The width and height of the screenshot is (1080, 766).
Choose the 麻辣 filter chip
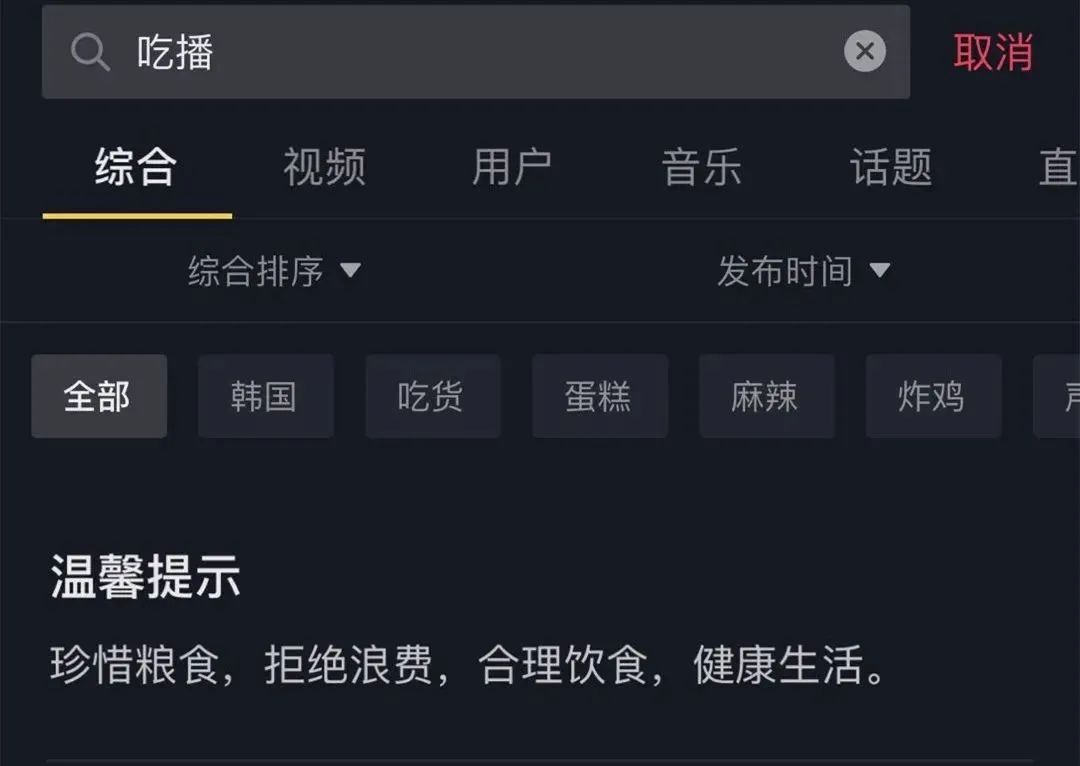tap(767, 396)
